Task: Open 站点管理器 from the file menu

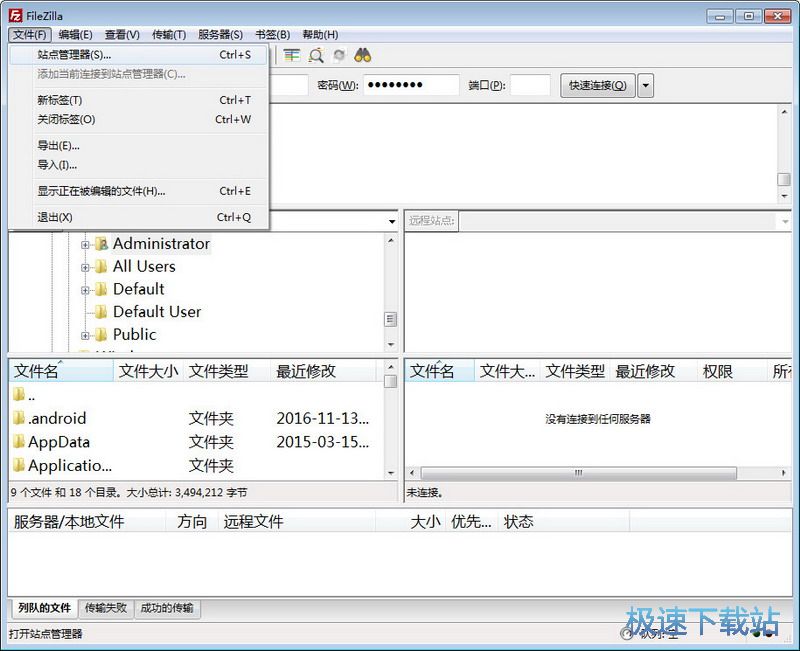Action: pos(90,57)
